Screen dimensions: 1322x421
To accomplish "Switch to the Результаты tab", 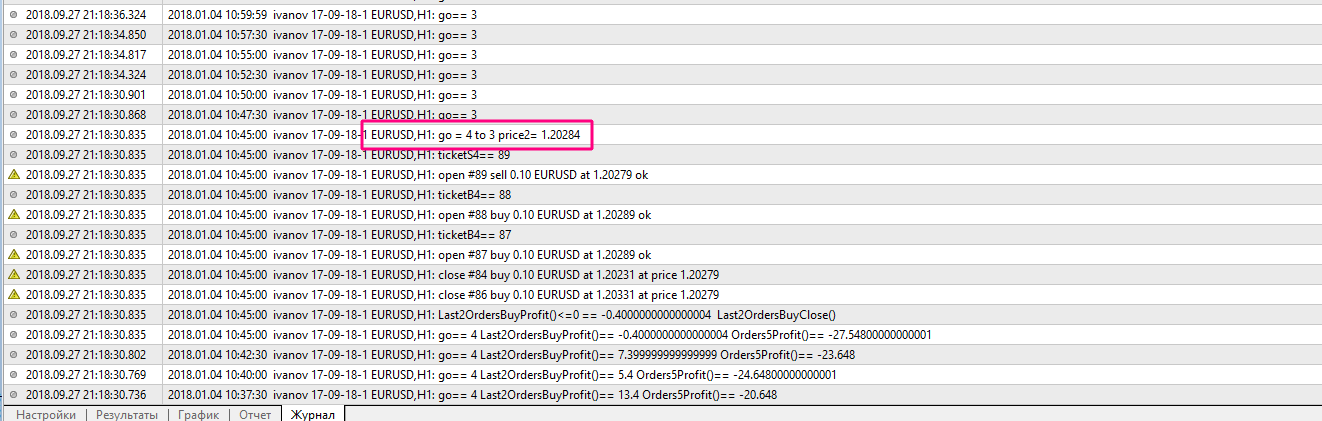I will click(x=127, y=414).
